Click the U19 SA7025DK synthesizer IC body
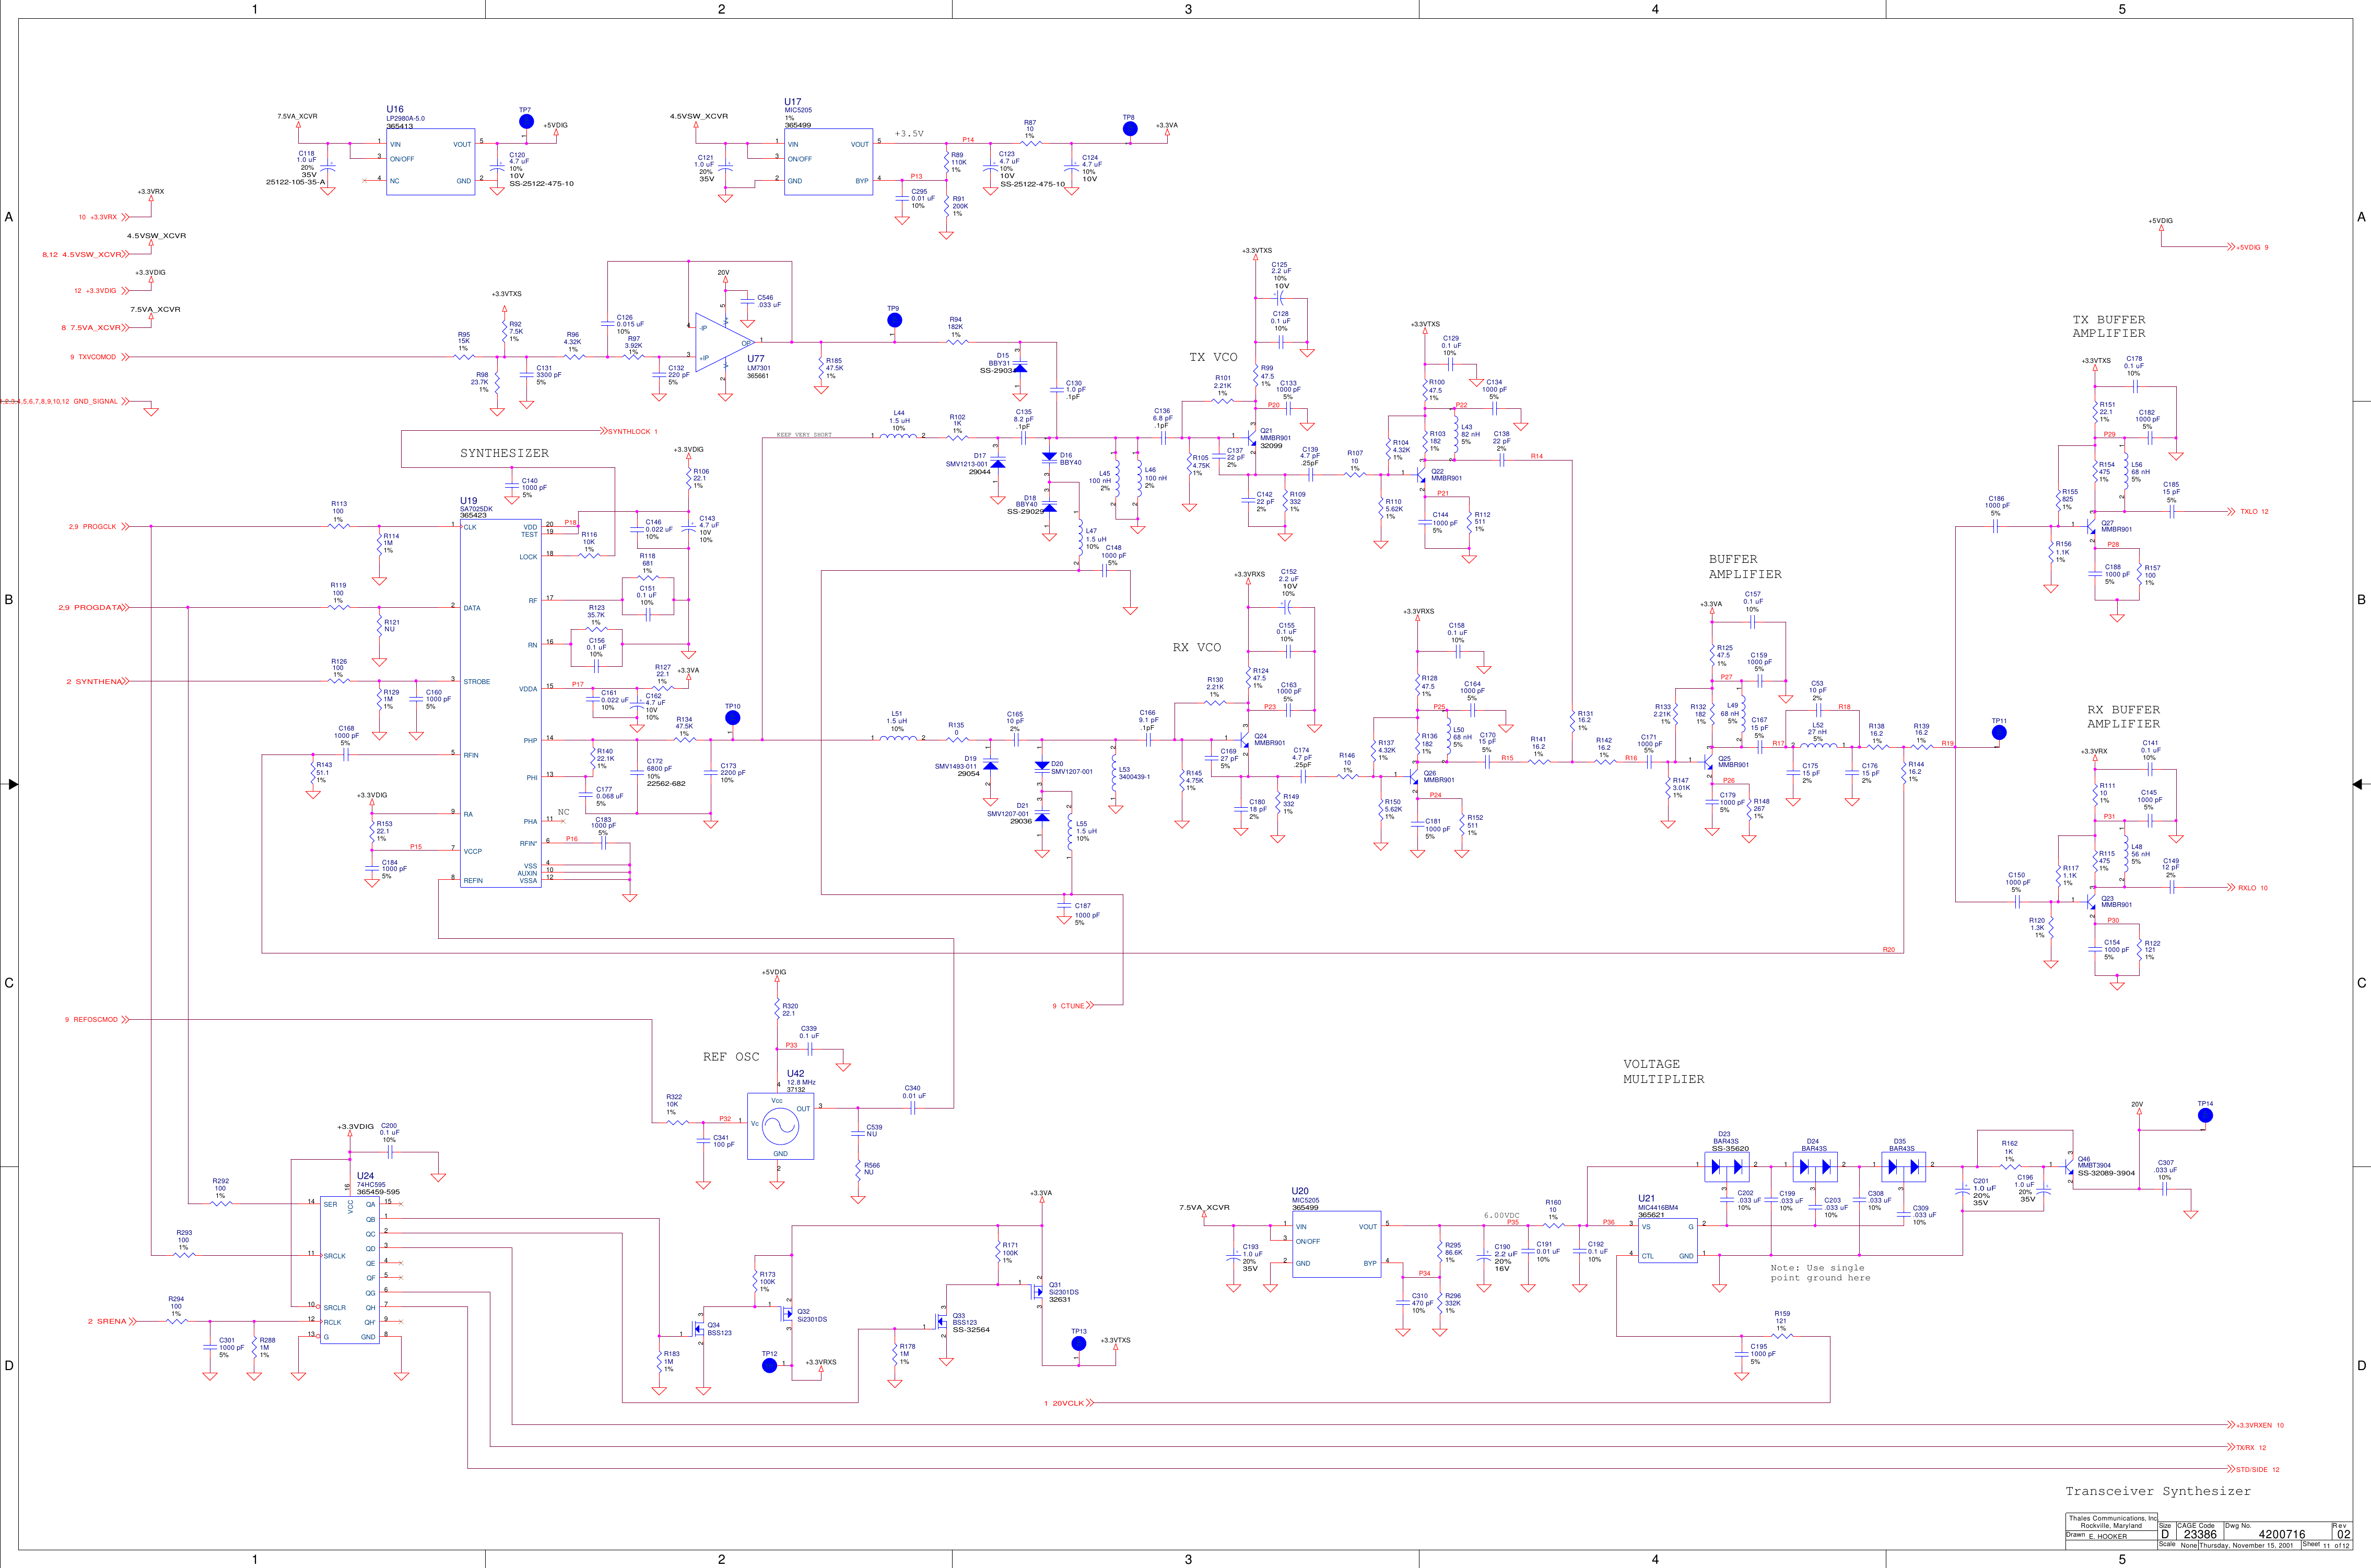 (x=500, y=703)
